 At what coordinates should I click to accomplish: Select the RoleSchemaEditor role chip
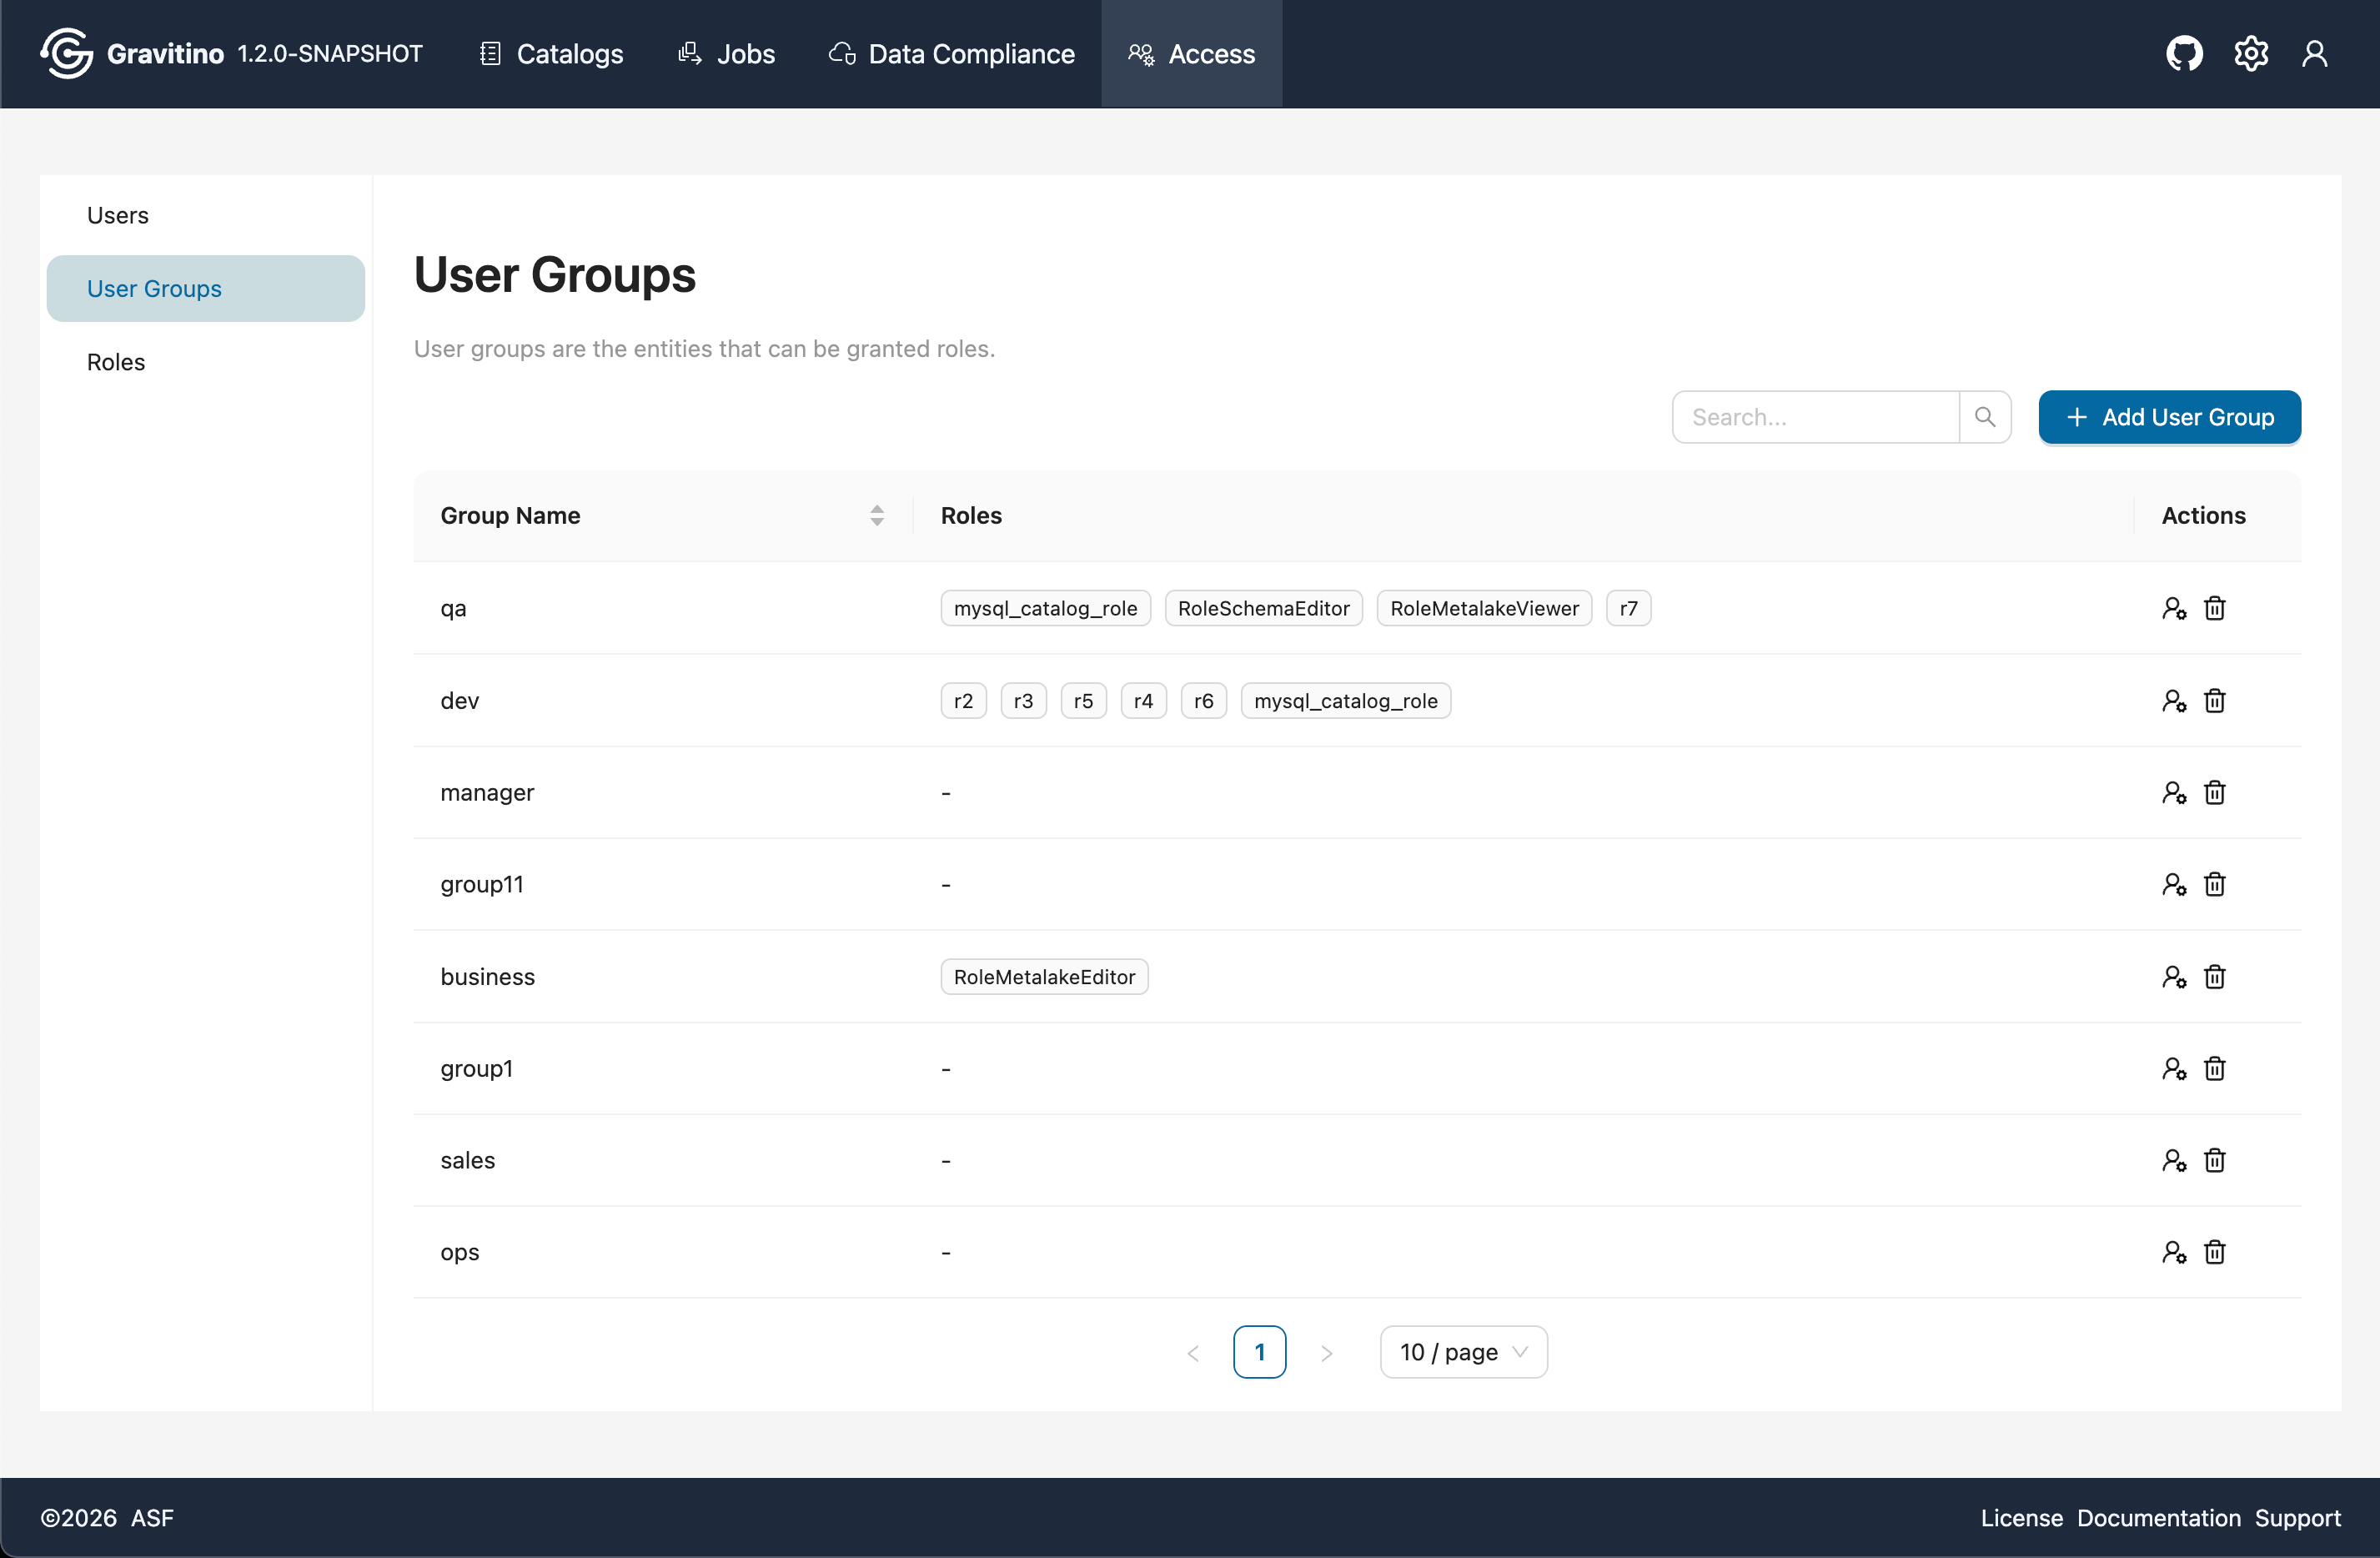point(1263,607)
